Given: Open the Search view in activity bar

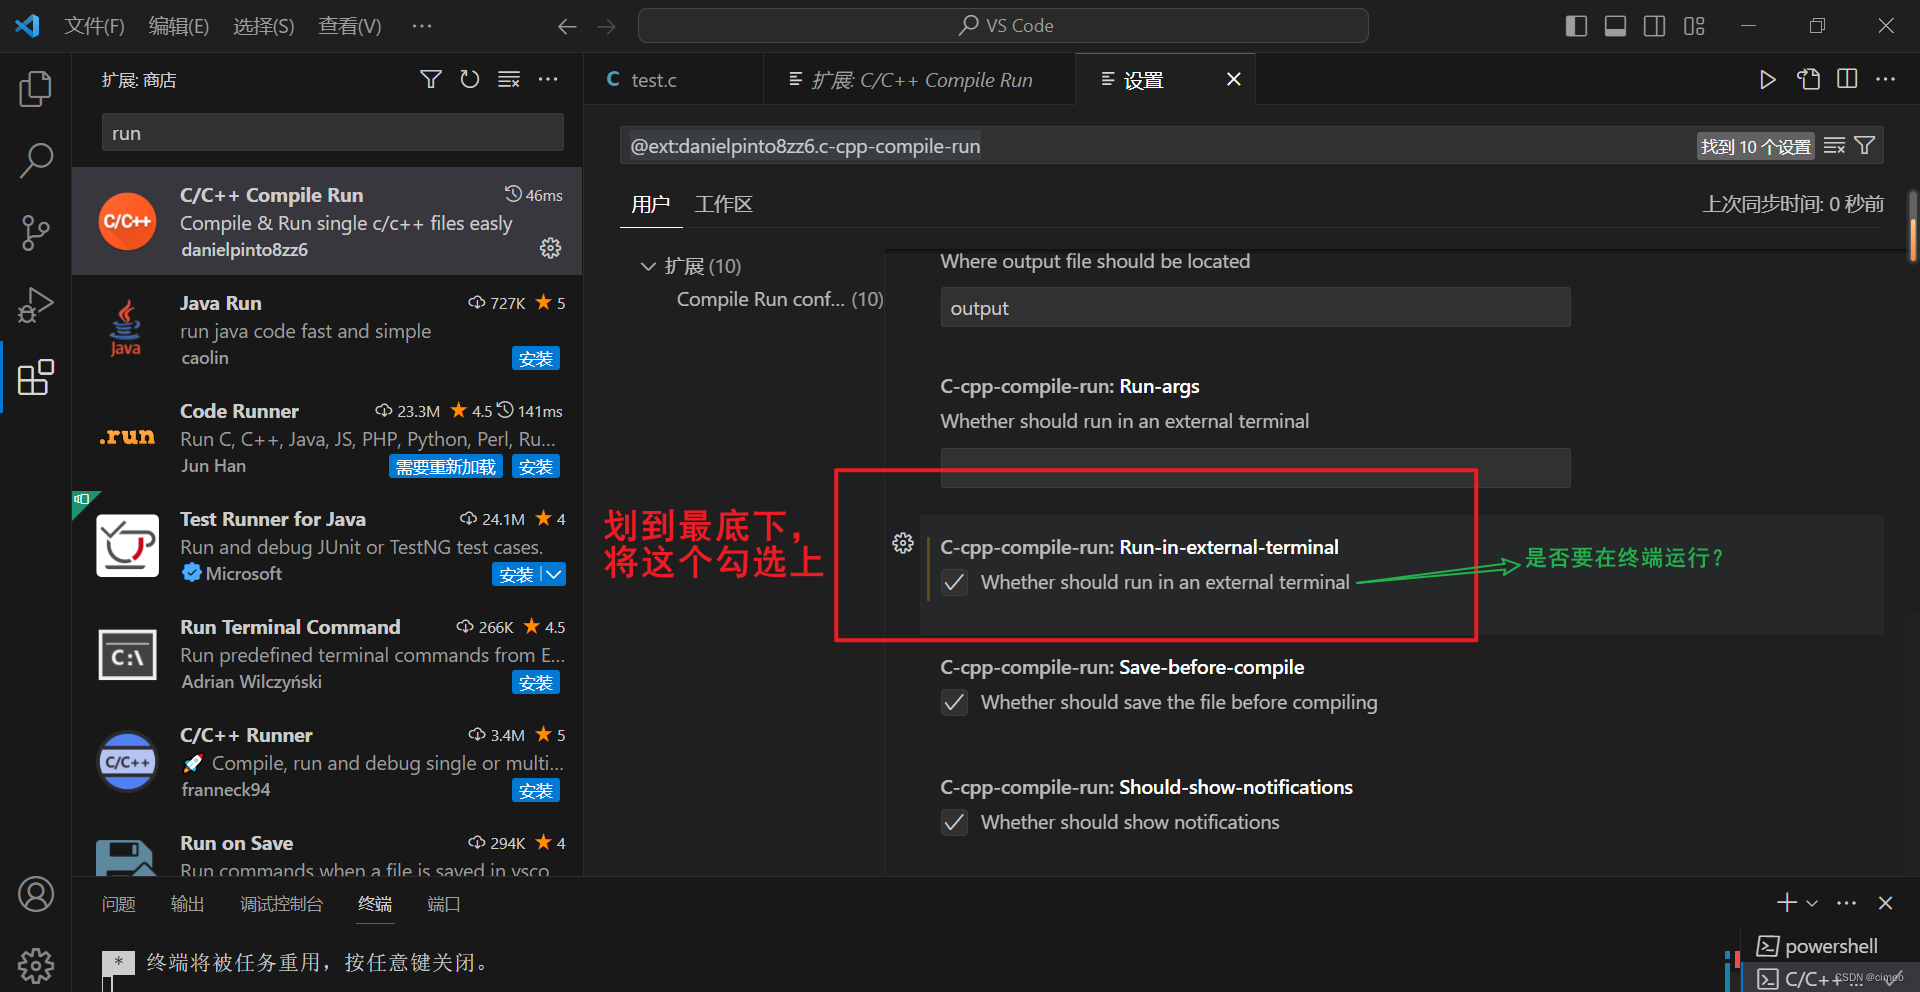Looking at the screenshot, I should click(x=36, y=160).
